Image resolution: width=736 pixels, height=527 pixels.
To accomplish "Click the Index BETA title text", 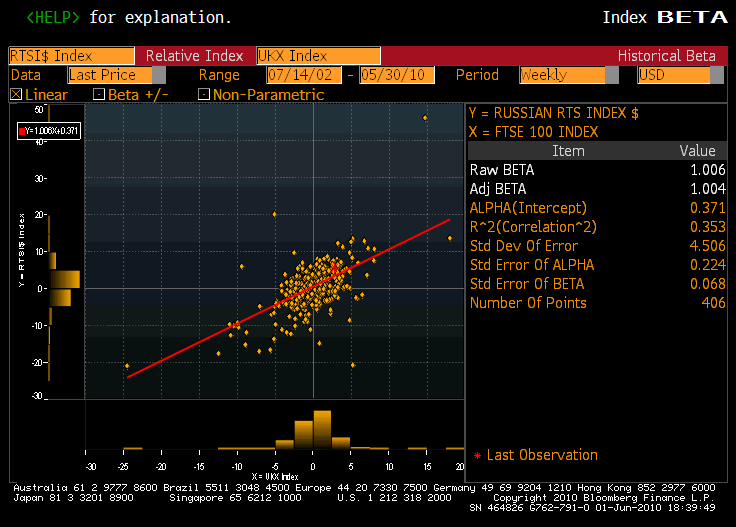I will (x=665, y=18).
